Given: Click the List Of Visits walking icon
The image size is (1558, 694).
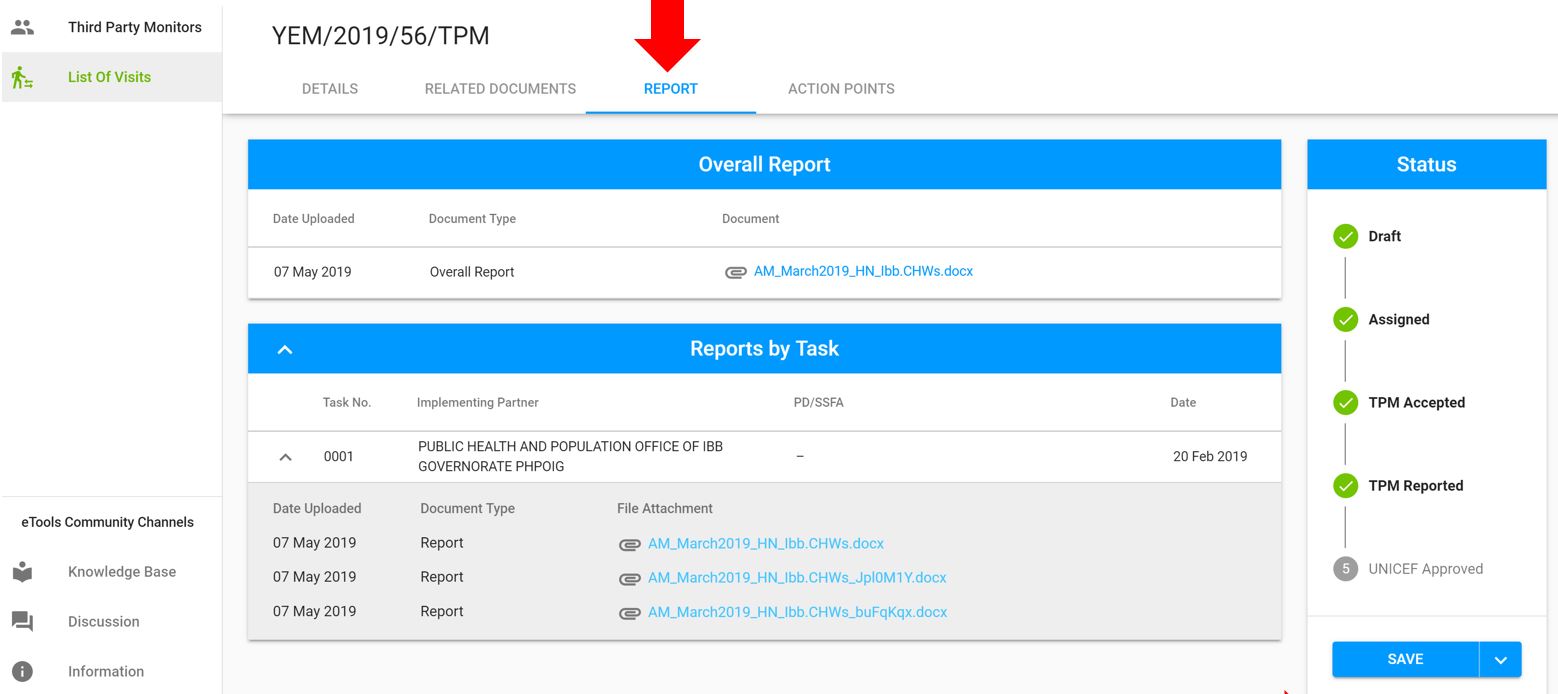Looking at the screenshot, I should click(x=22, y=77).
